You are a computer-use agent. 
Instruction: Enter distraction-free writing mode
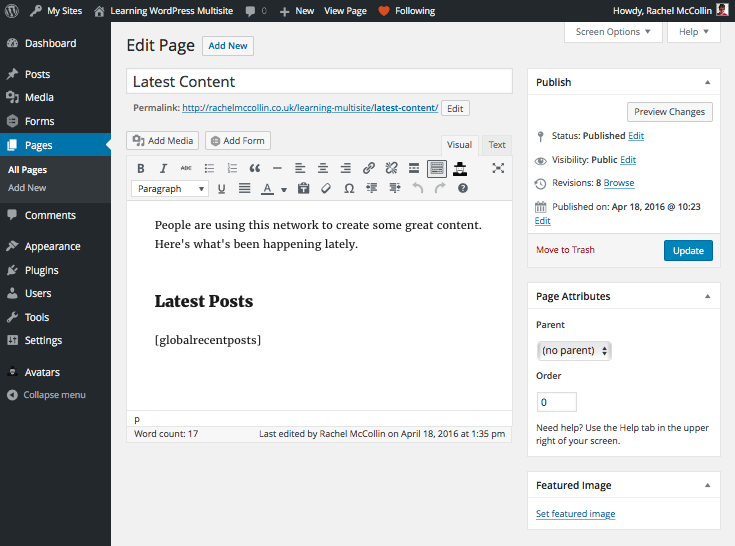coord(498,168)
